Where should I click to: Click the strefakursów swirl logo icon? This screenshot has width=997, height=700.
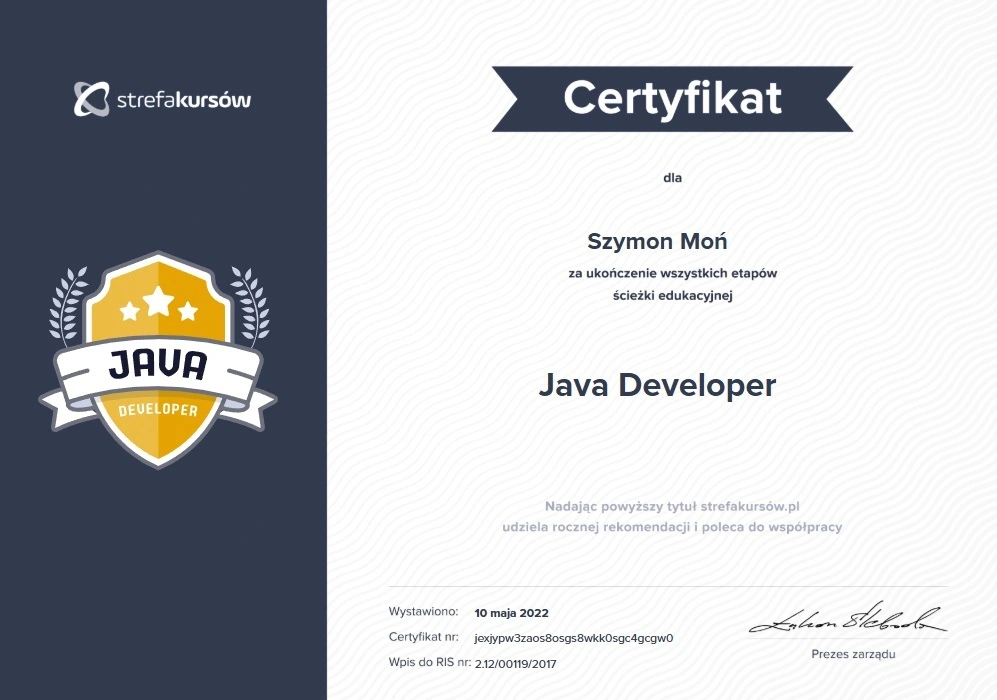click(91, 99)
